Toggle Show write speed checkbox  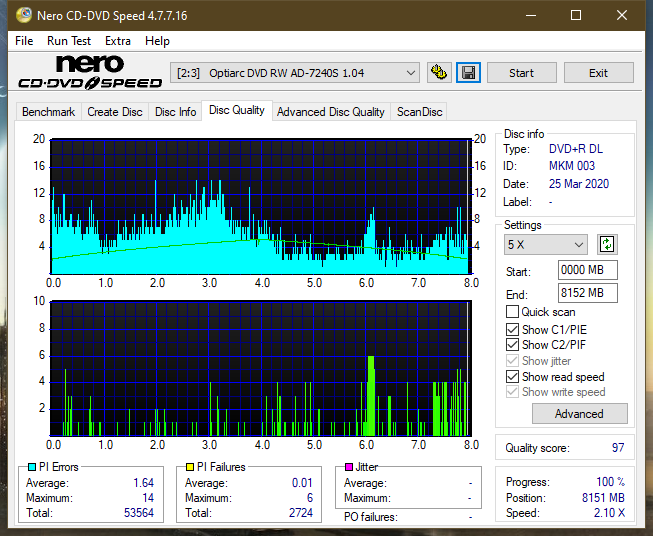[x=512, y=392]
